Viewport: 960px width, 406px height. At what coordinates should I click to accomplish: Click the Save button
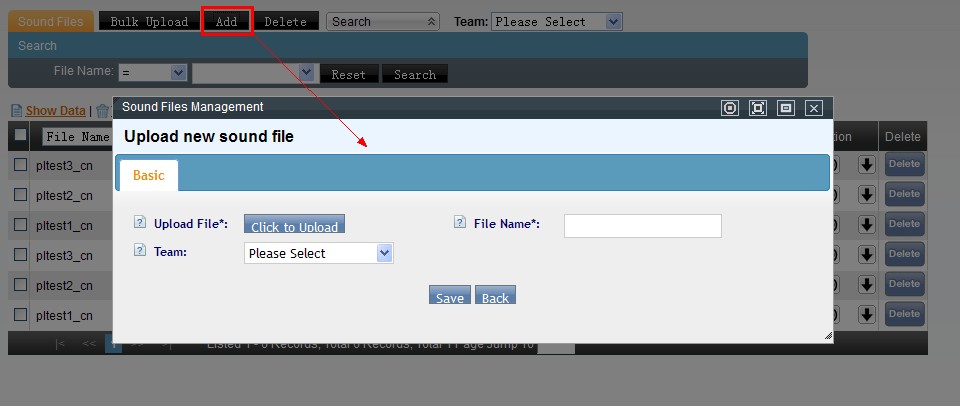[x=449, y=297]
